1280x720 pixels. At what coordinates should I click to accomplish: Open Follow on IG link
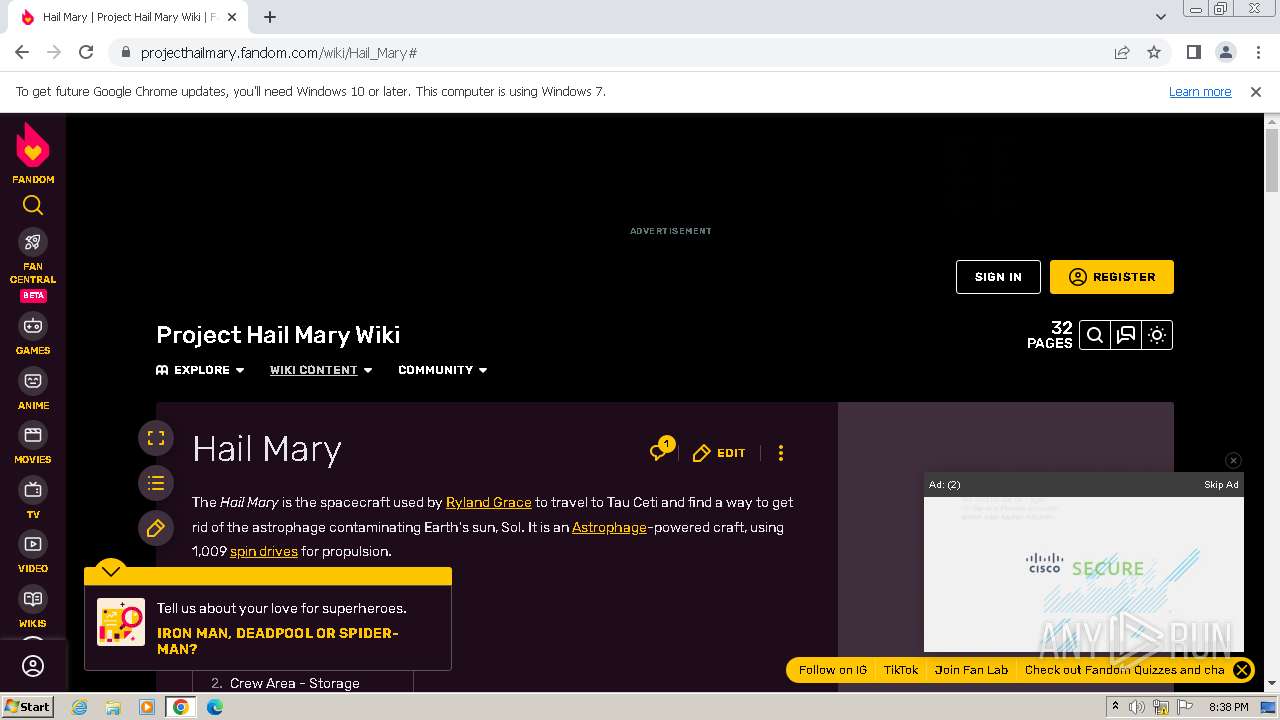(x=832, y=670)
